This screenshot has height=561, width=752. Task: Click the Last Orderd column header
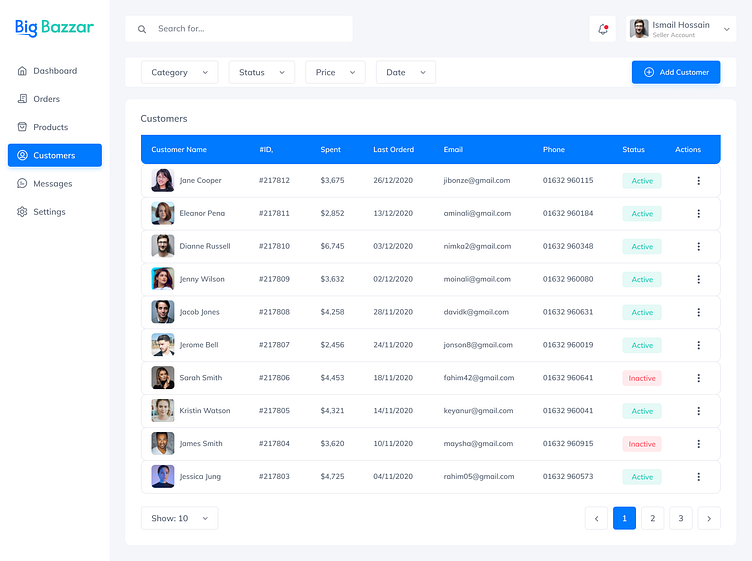[x=393, y=150]
